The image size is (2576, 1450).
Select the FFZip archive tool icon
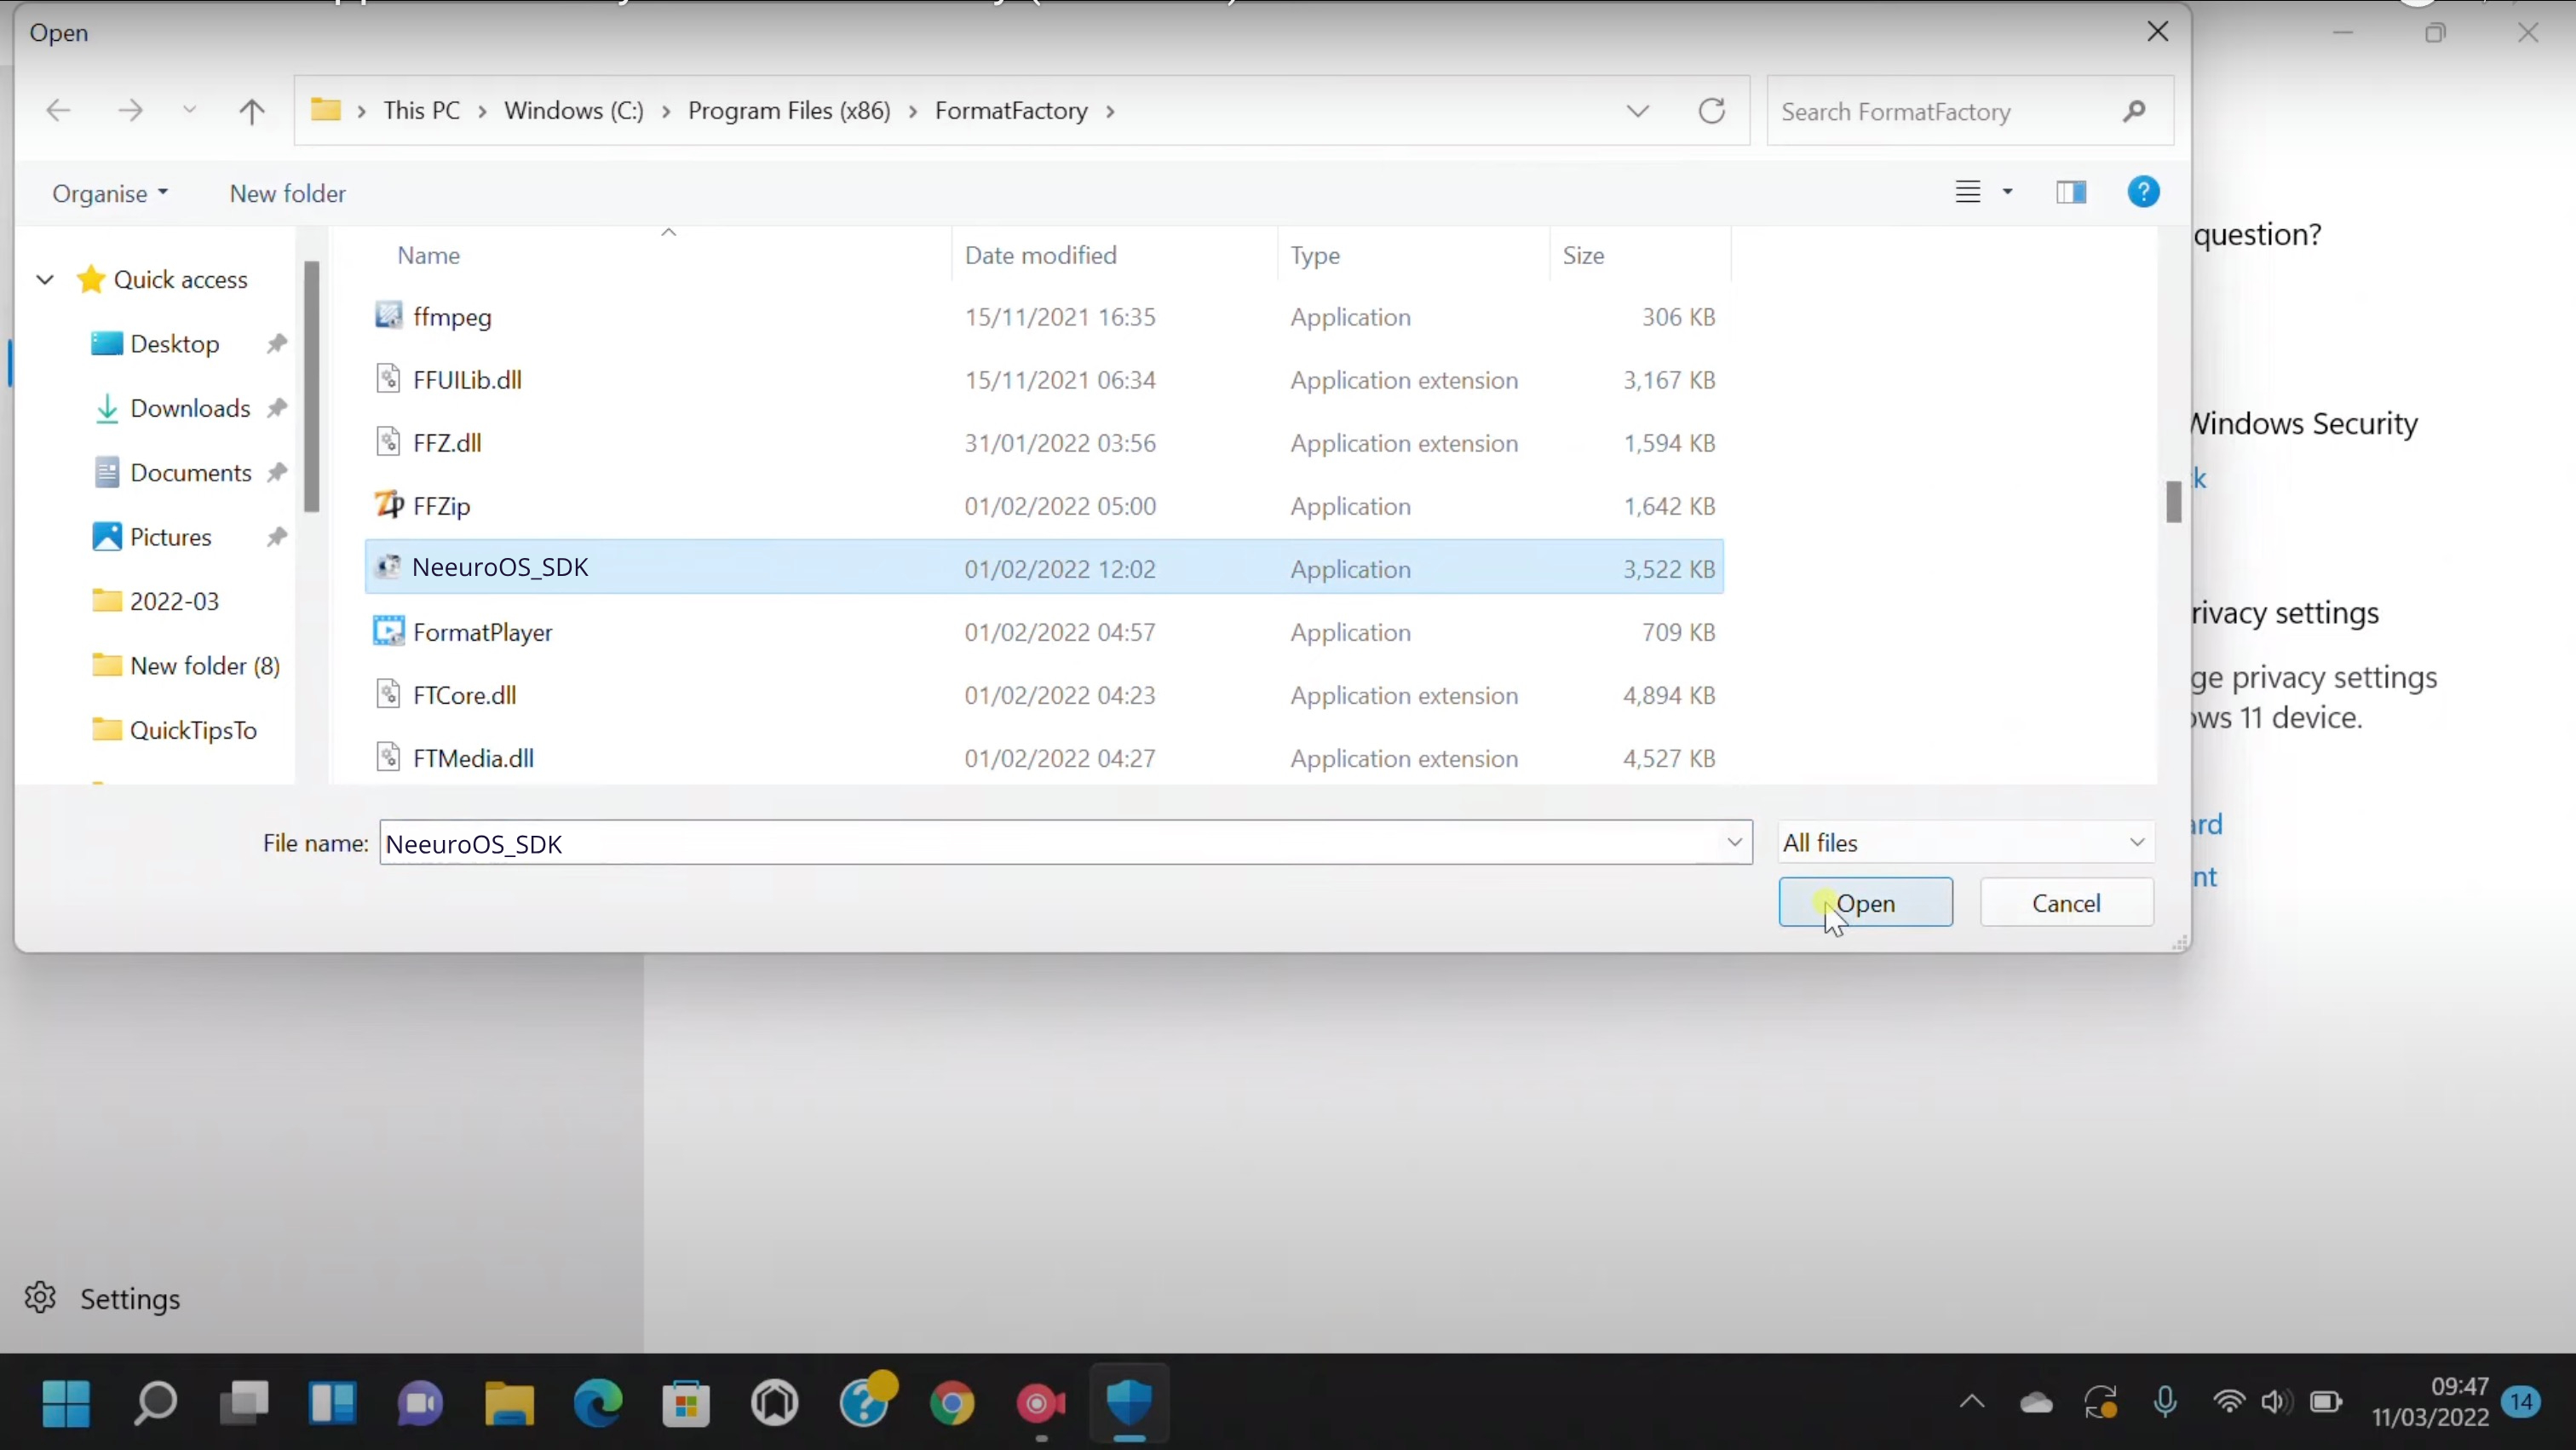tap(390, 506)
